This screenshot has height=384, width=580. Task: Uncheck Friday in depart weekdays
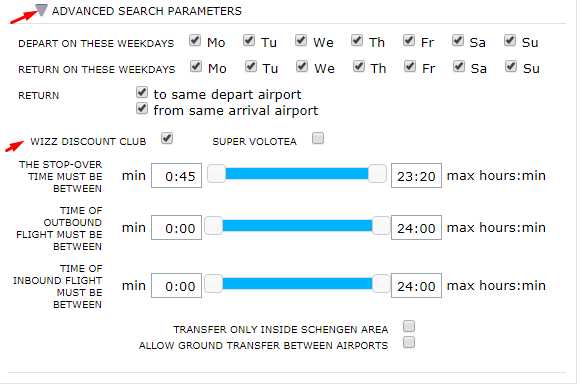tap(409, 40)
